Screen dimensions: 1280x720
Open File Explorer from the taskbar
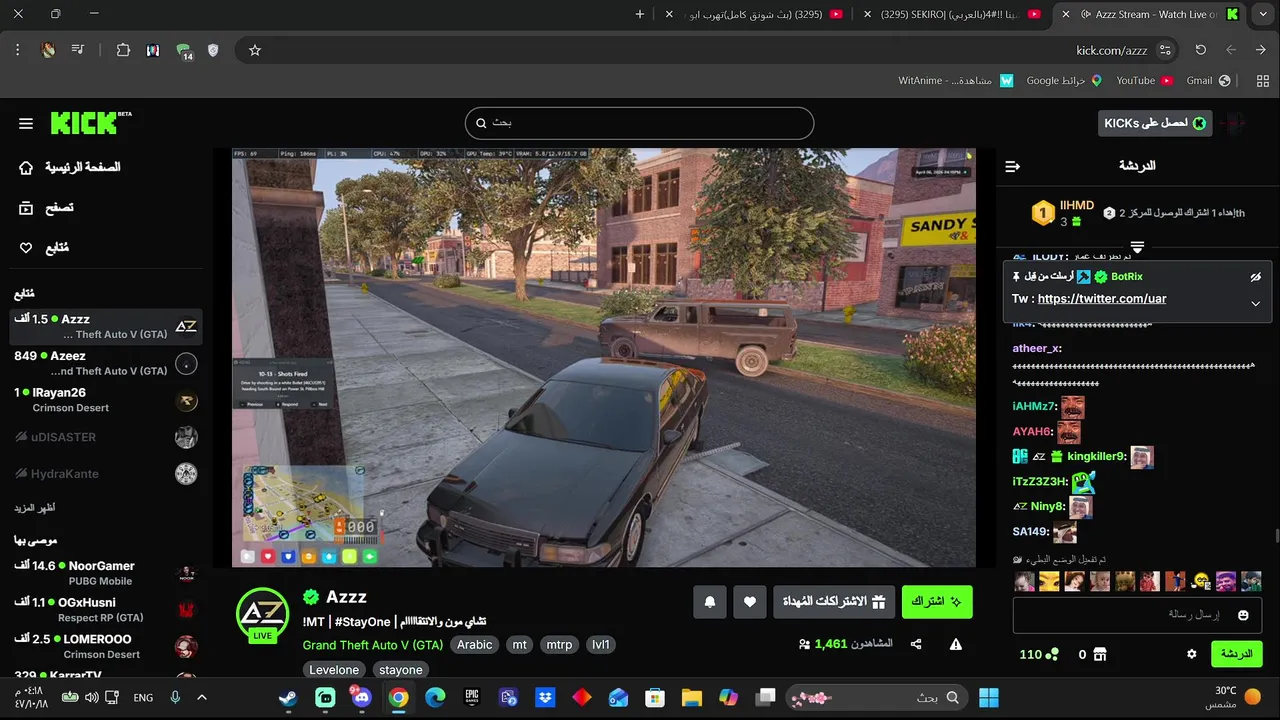(691, 698)
